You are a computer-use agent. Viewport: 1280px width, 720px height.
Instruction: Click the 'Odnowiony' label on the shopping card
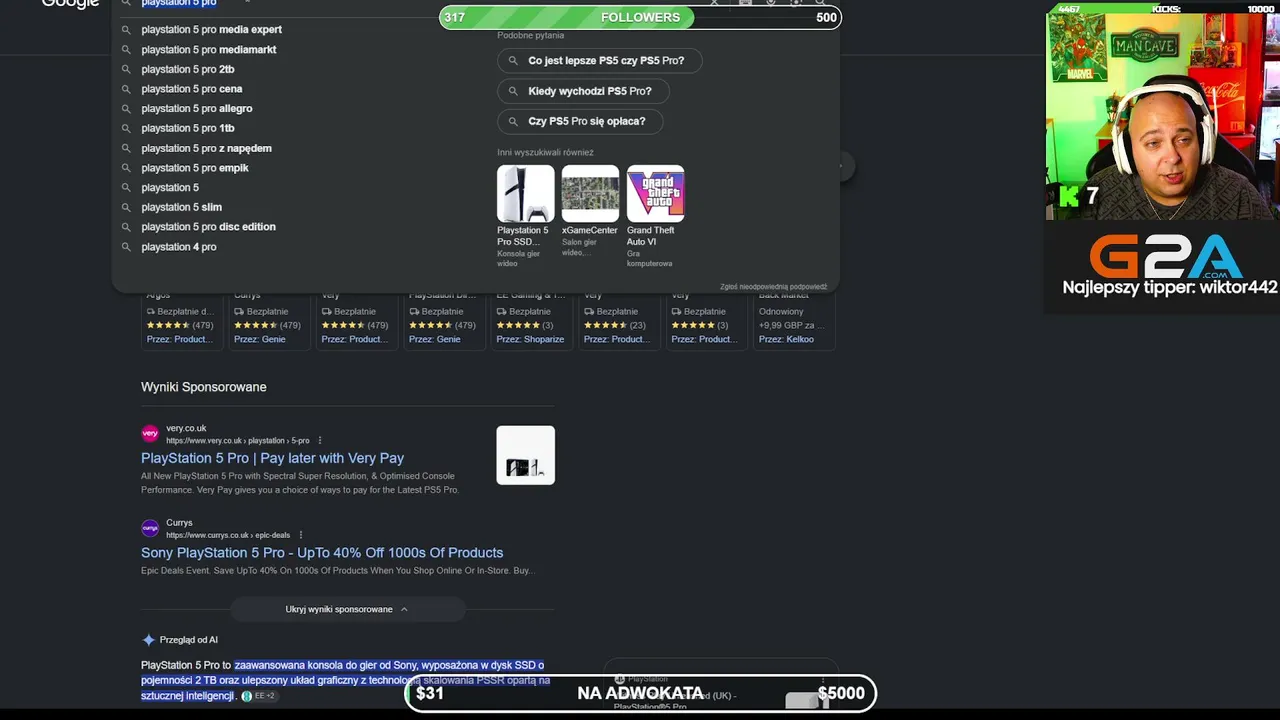pyautogui.click(x=781, y=311)
